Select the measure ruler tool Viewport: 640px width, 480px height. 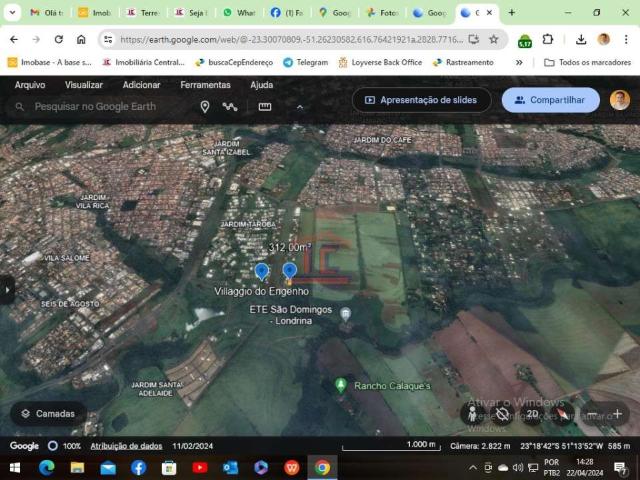(265, 107)
